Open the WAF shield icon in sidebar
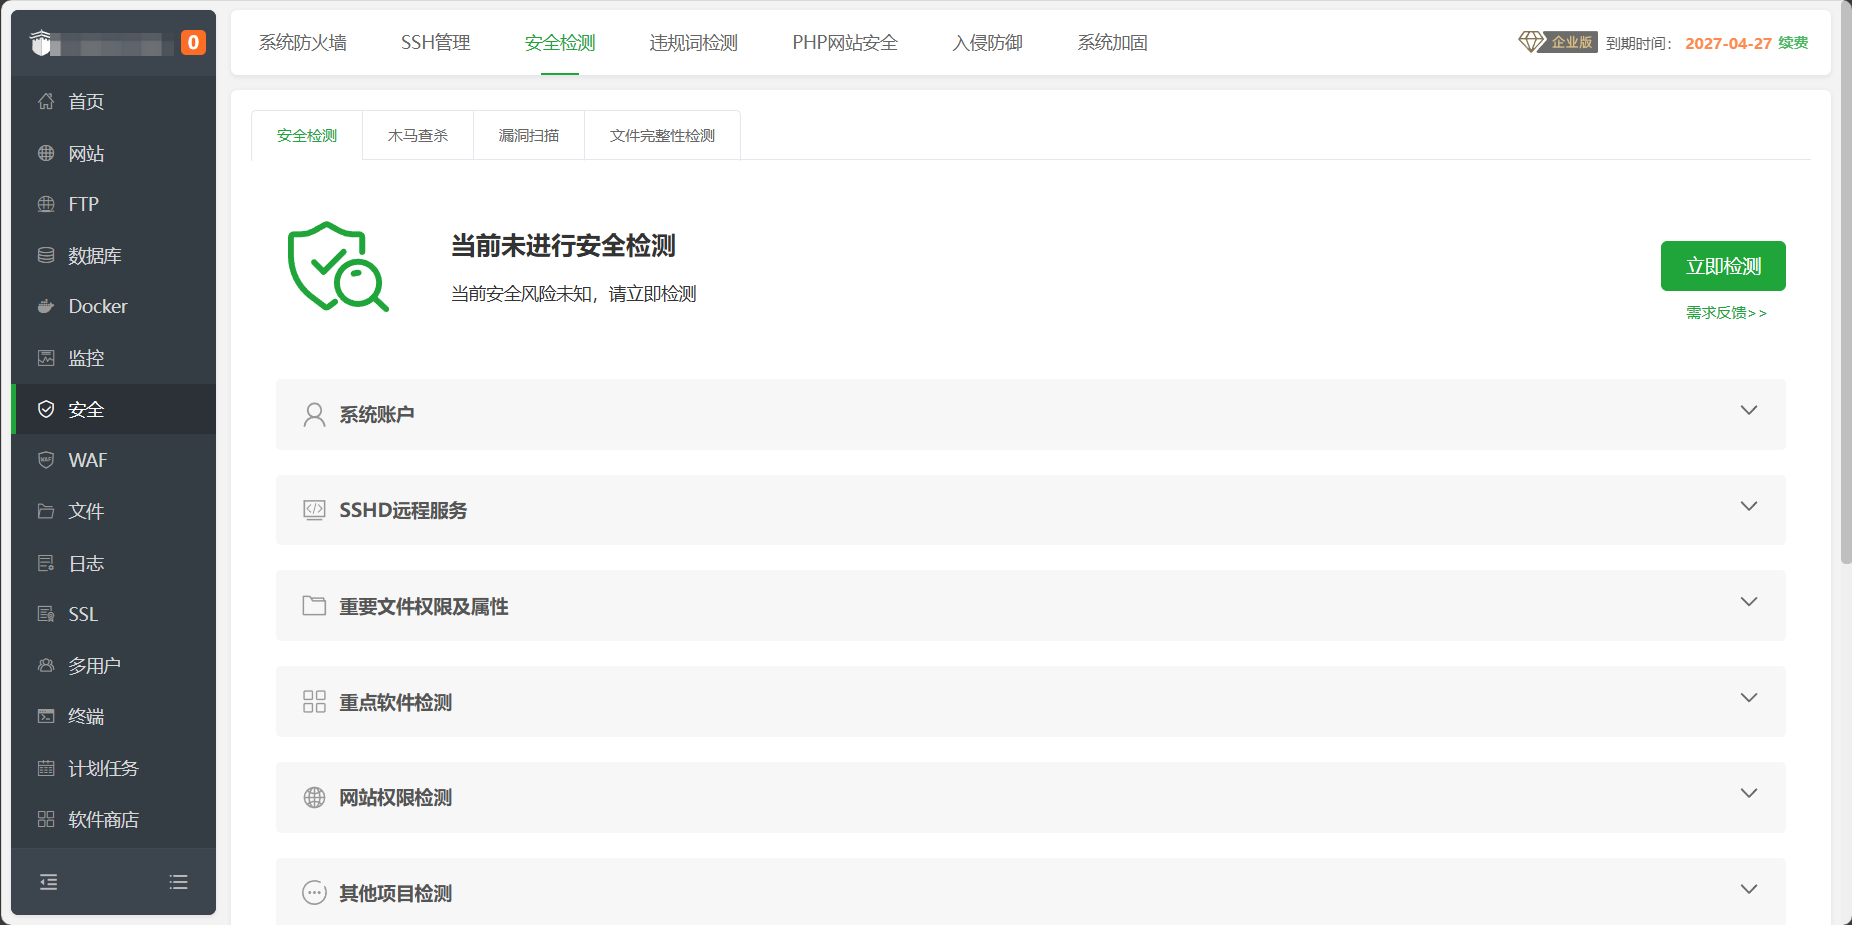Screen dimensions: 1852x925 click(46, 460)
